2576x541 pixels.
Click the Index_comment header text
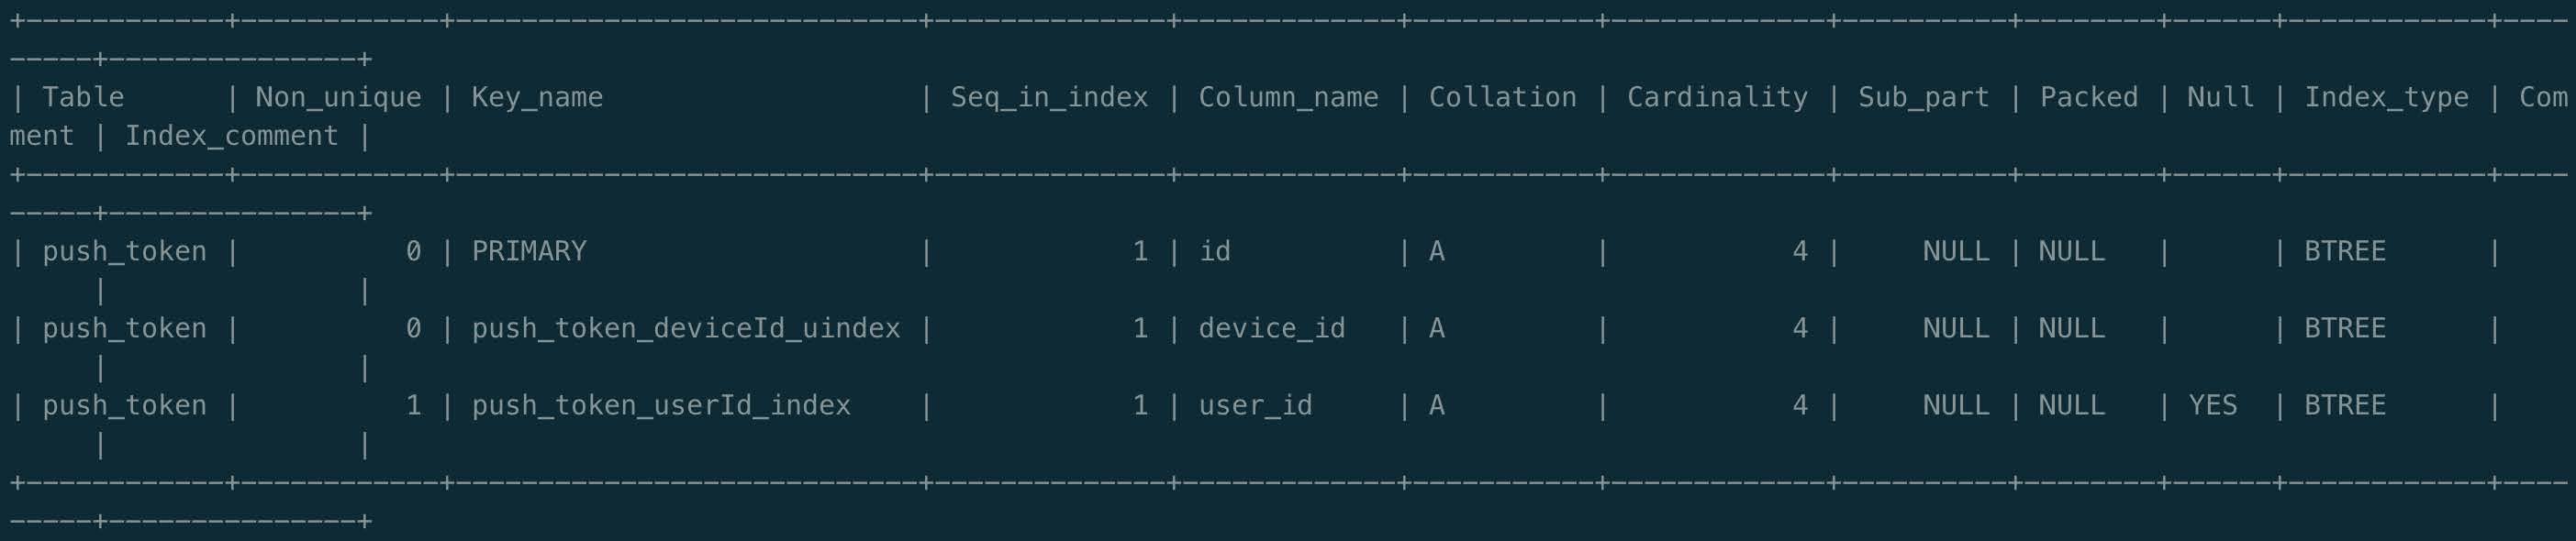[231, 136]
